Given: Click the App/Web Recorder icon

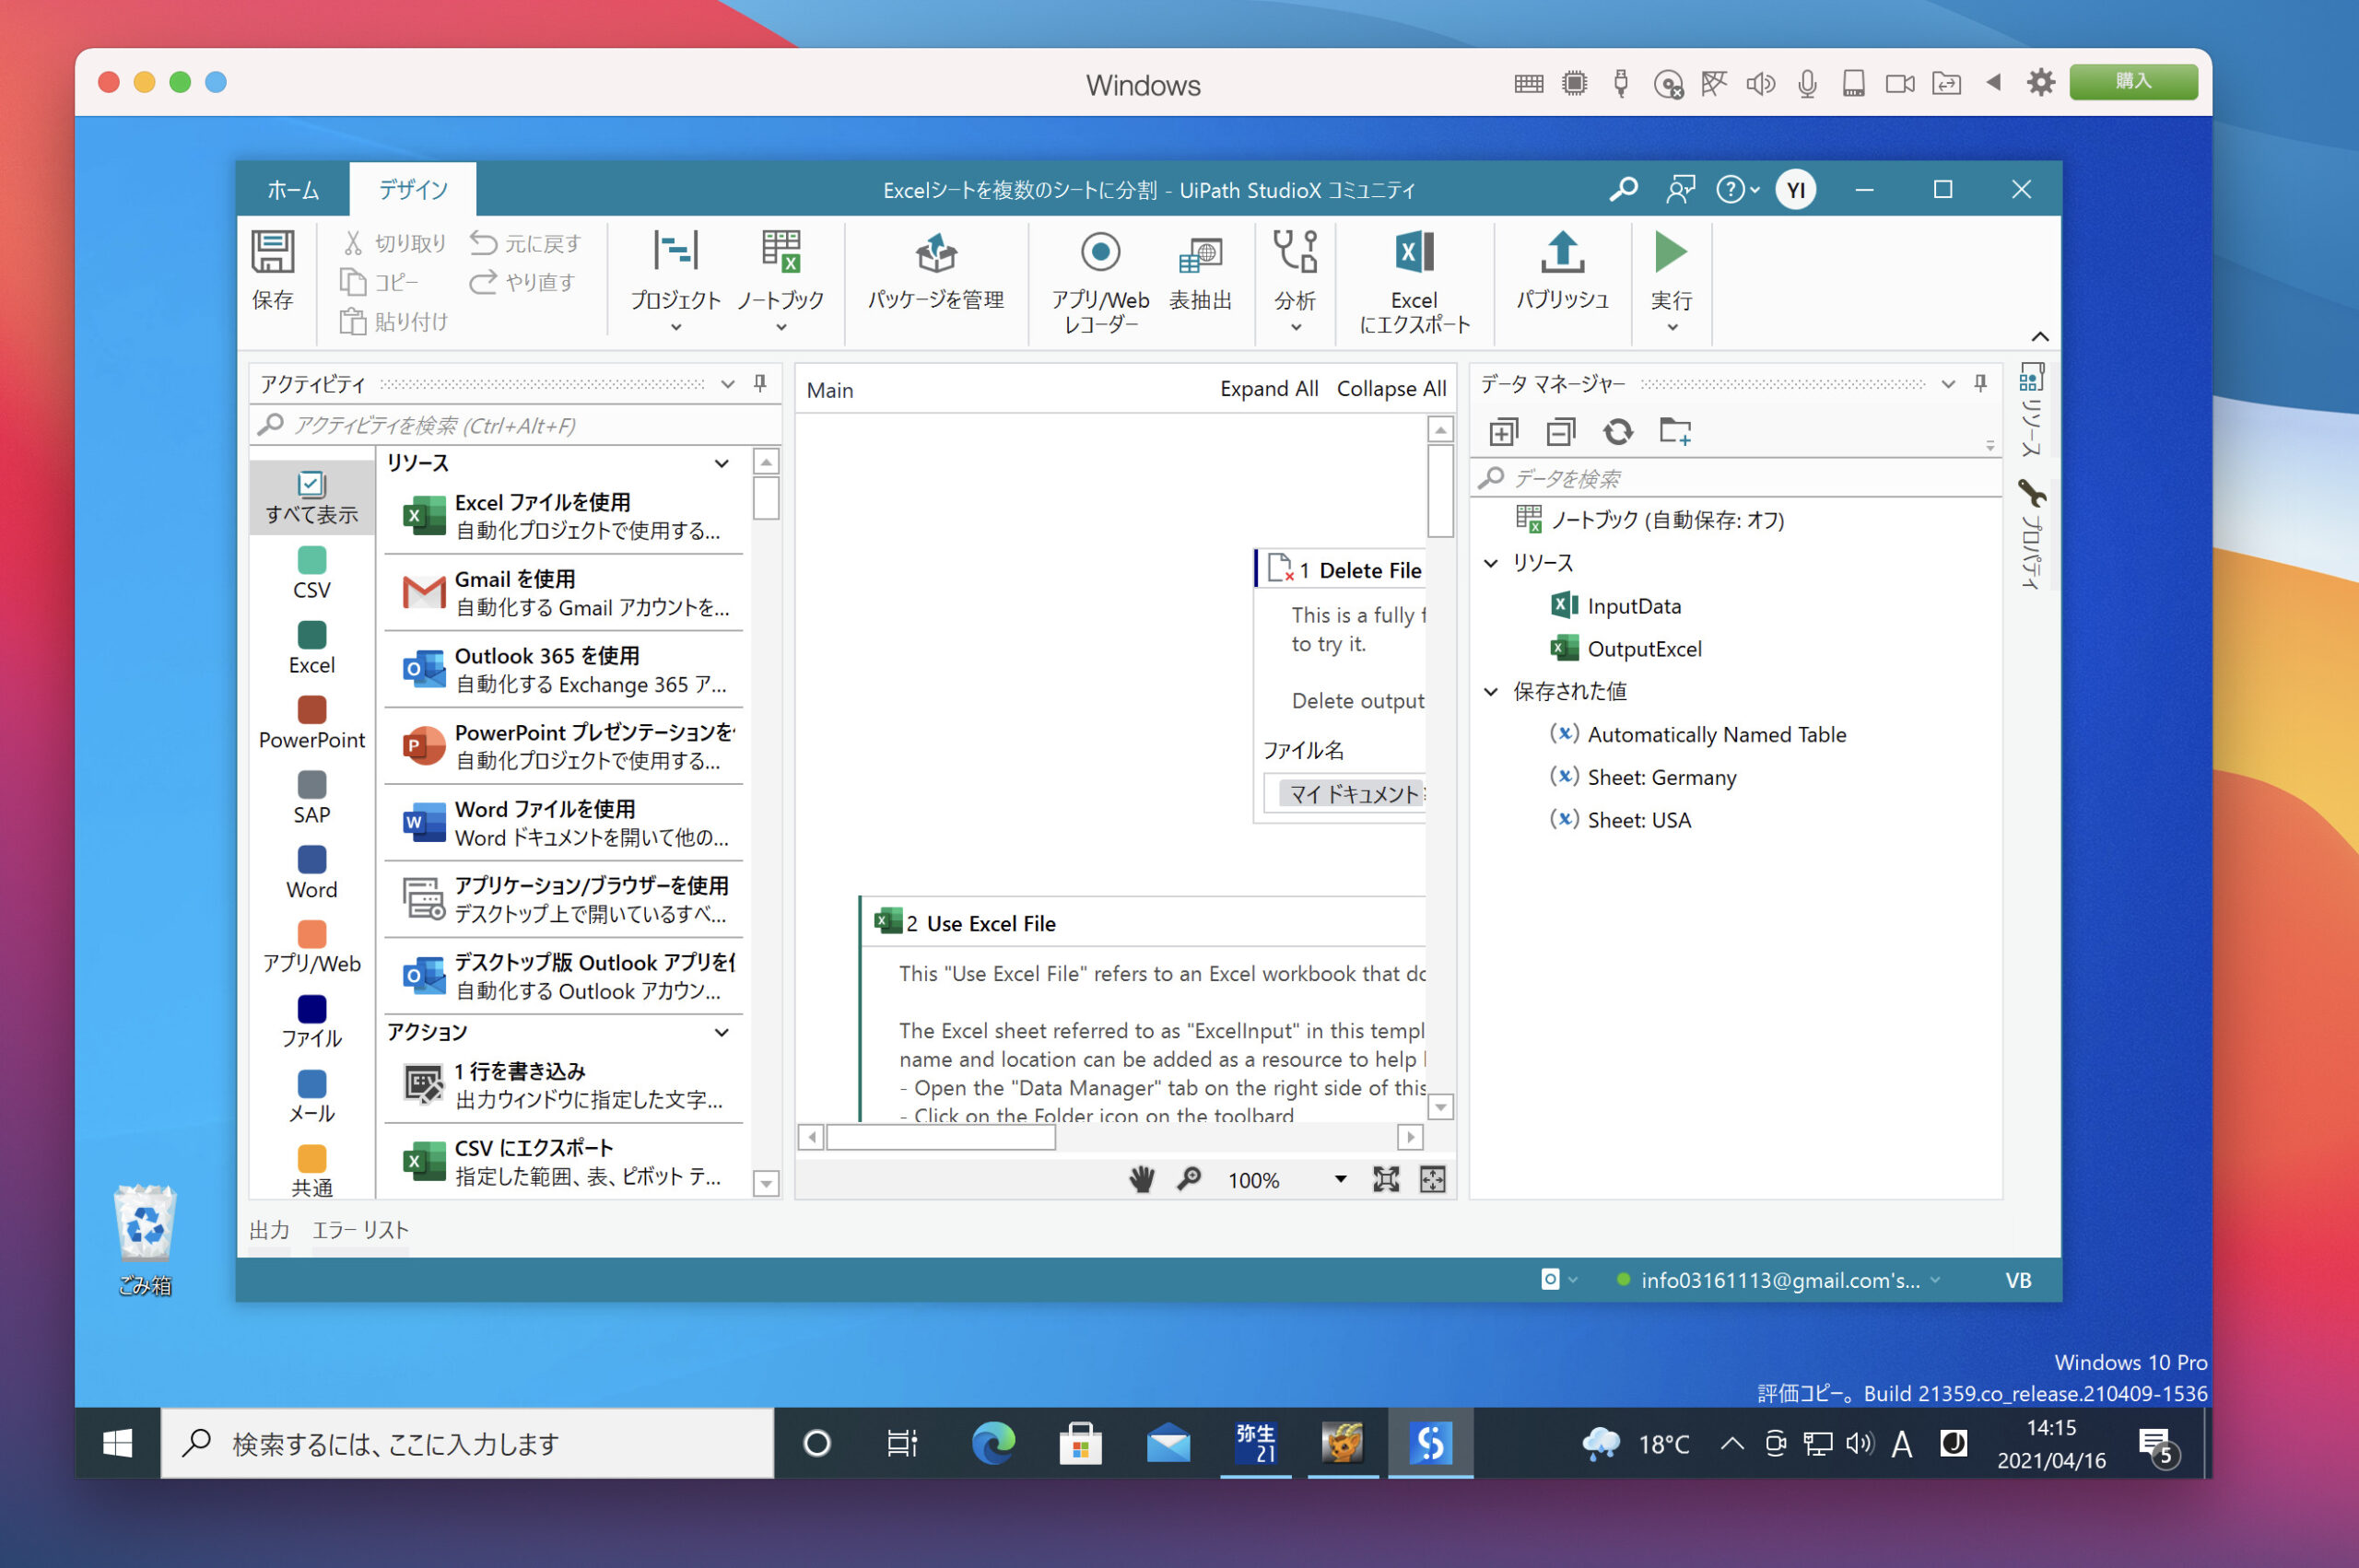Looking at the screenshot, I should coord(1099,253).
